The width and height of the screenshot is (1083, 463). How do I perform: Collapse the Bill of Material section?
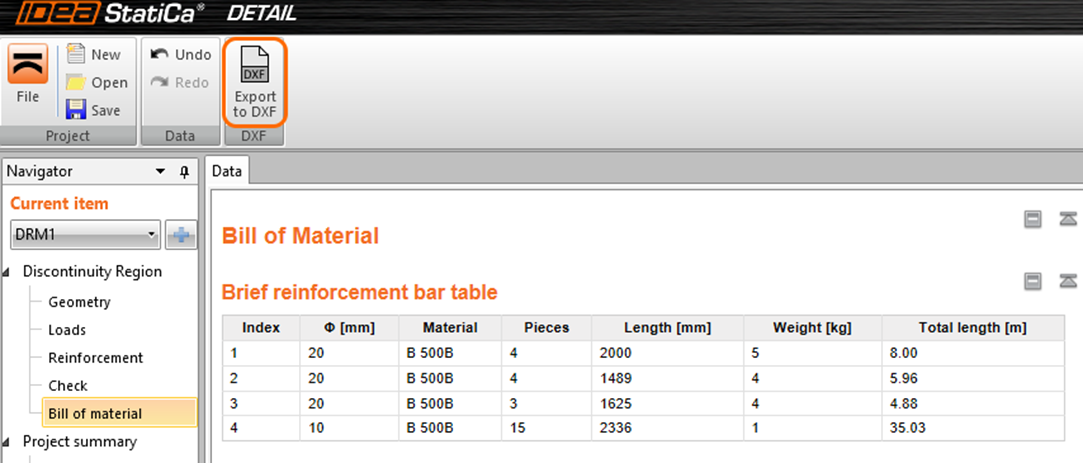tap(1068, 220)
